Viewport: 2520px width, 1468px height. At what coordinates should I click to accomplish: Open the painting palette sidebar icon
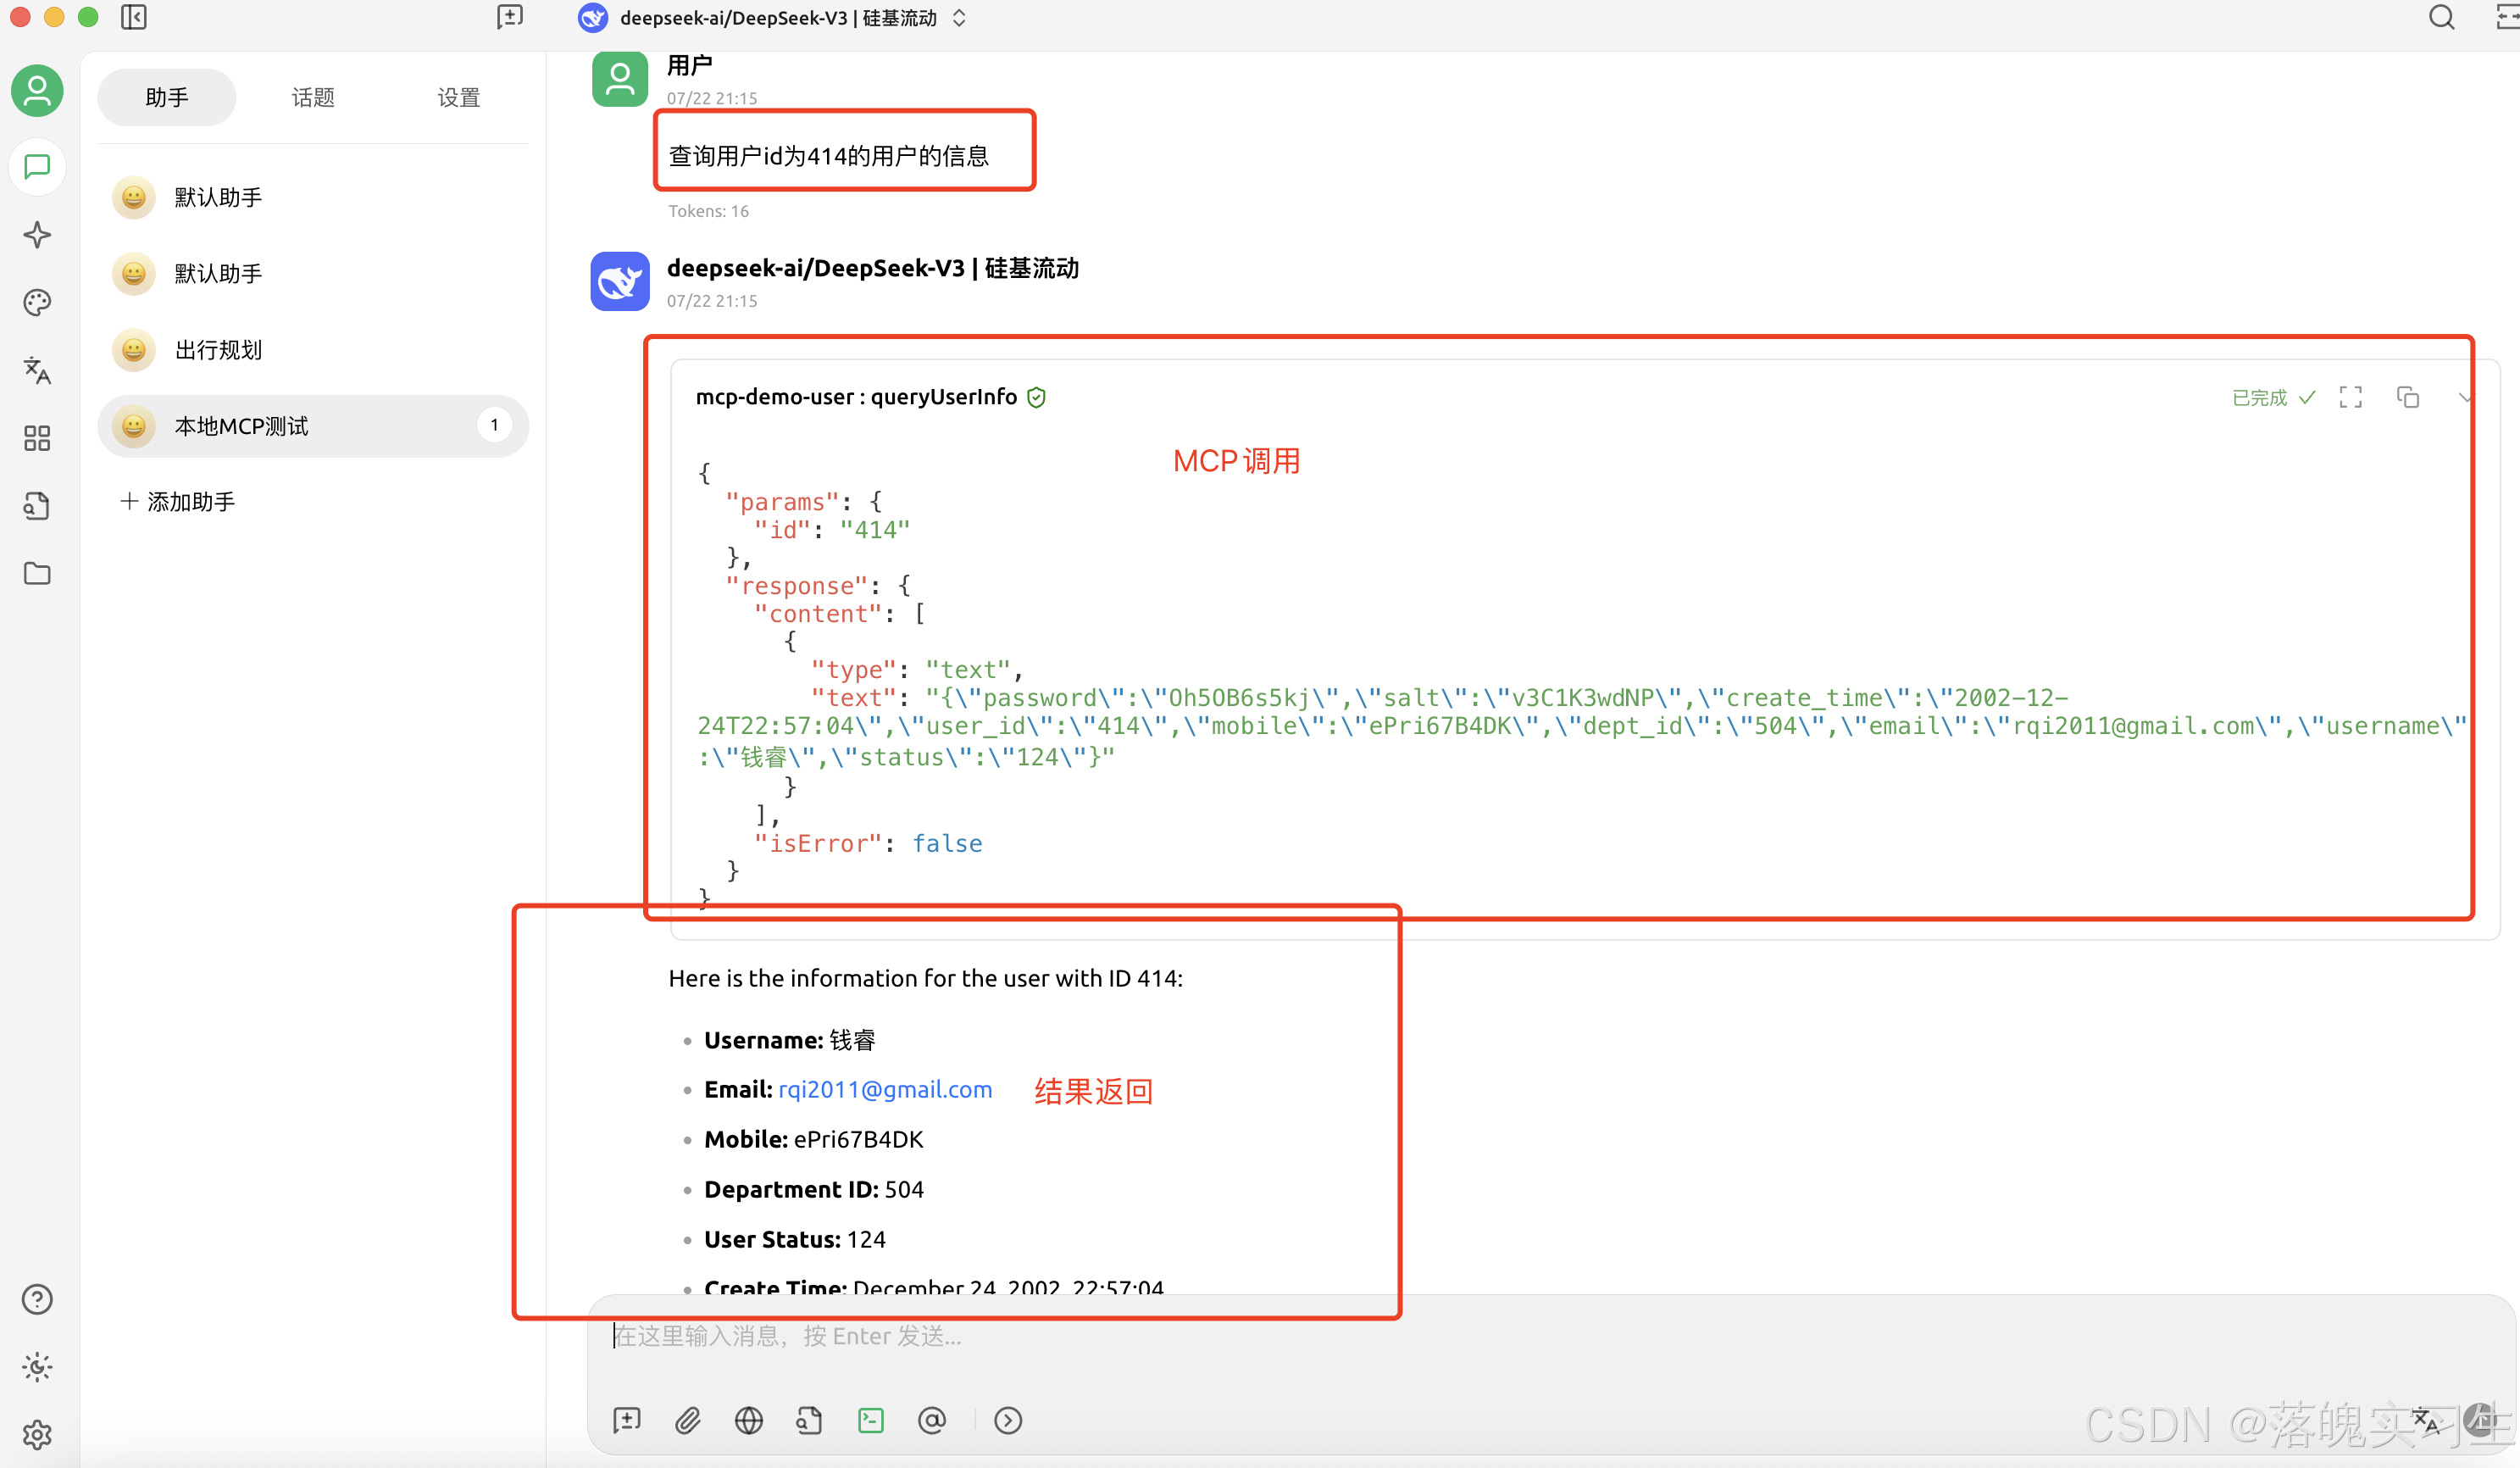click(37, 302)
